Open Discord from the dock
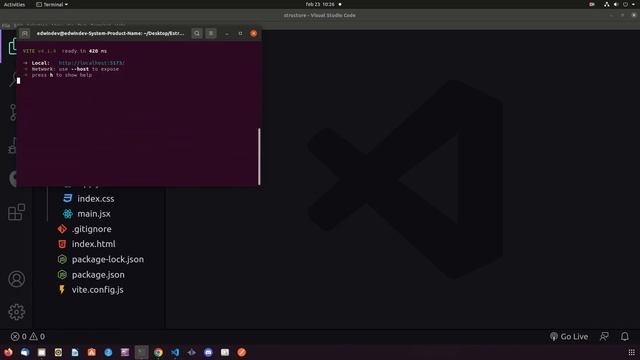640x360 pixels. point(208,352)
